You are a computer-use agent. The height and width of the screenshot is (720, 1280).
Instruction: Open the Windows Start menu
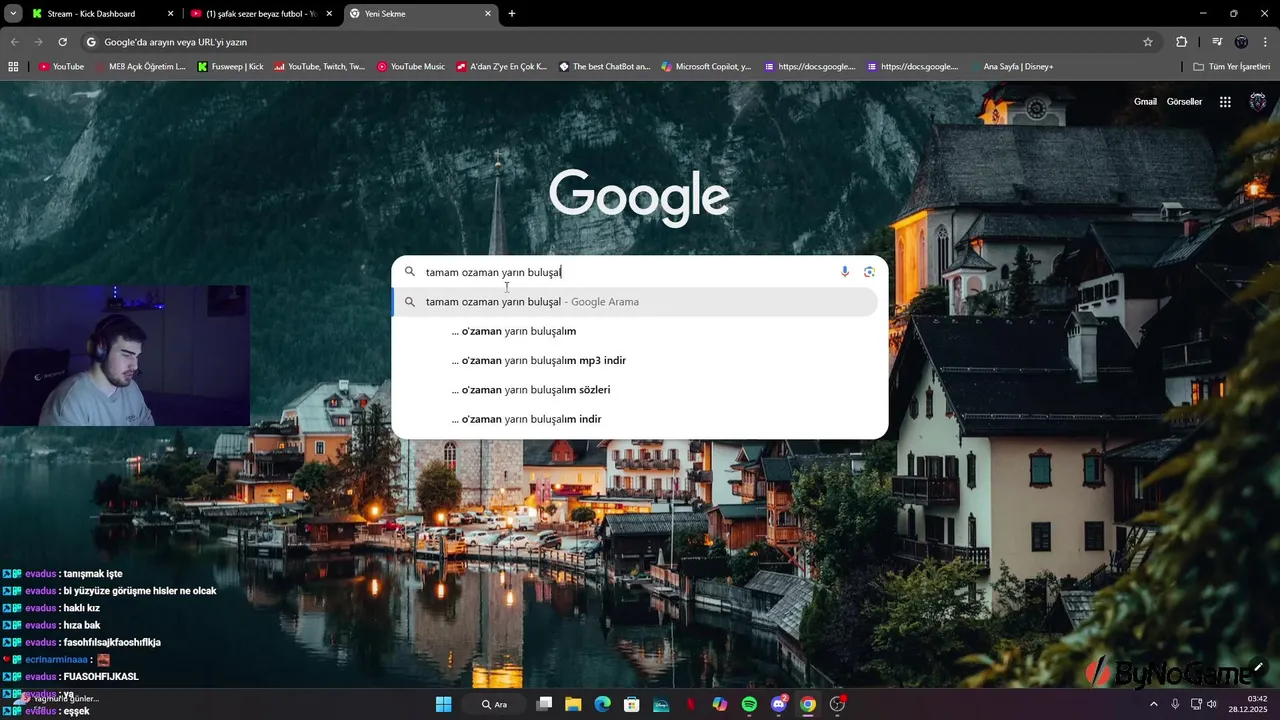pyautogui.click(x=444, y=704)
